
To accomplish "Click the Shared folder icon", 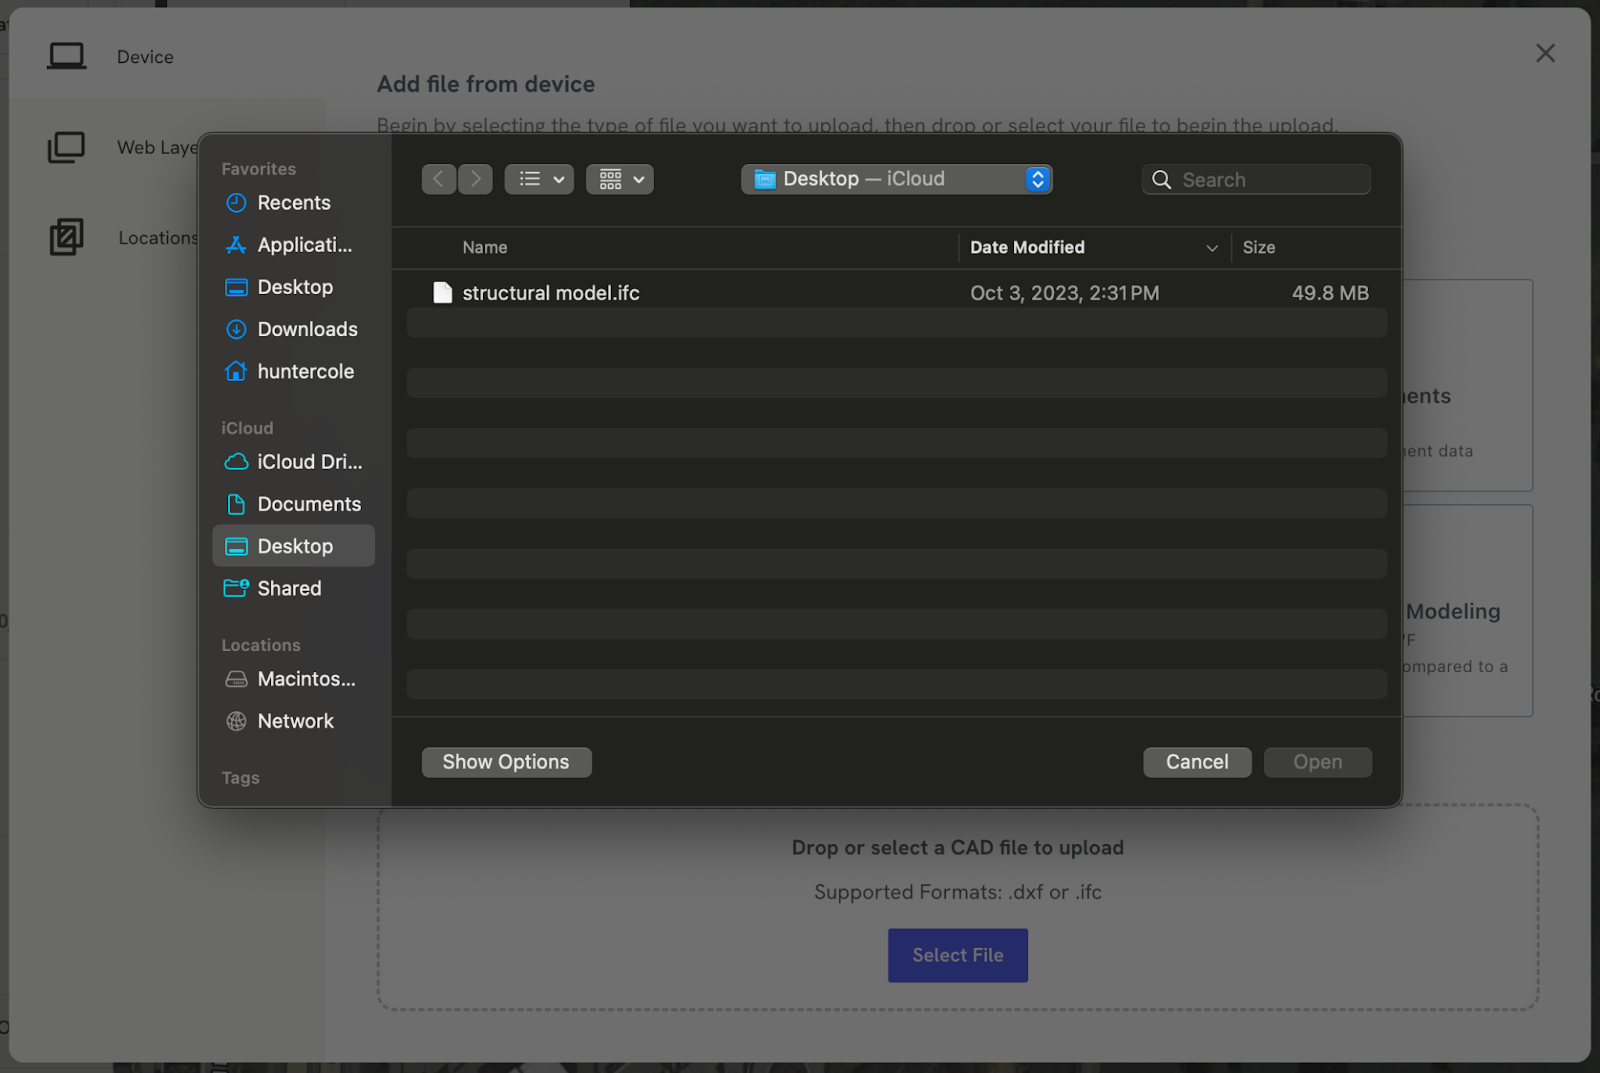I will tap(236, 588).
